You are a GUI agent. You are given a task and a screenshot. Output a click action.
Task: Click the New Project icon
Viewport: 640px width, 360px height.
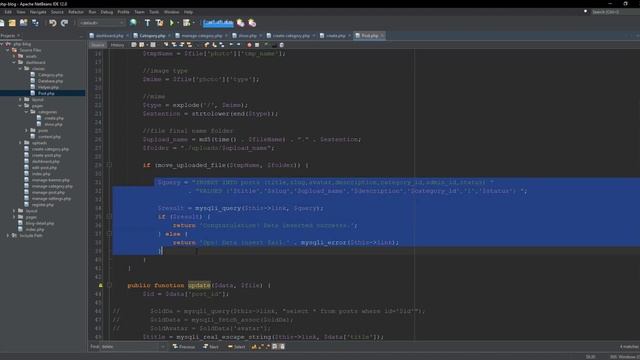(12, 23)
